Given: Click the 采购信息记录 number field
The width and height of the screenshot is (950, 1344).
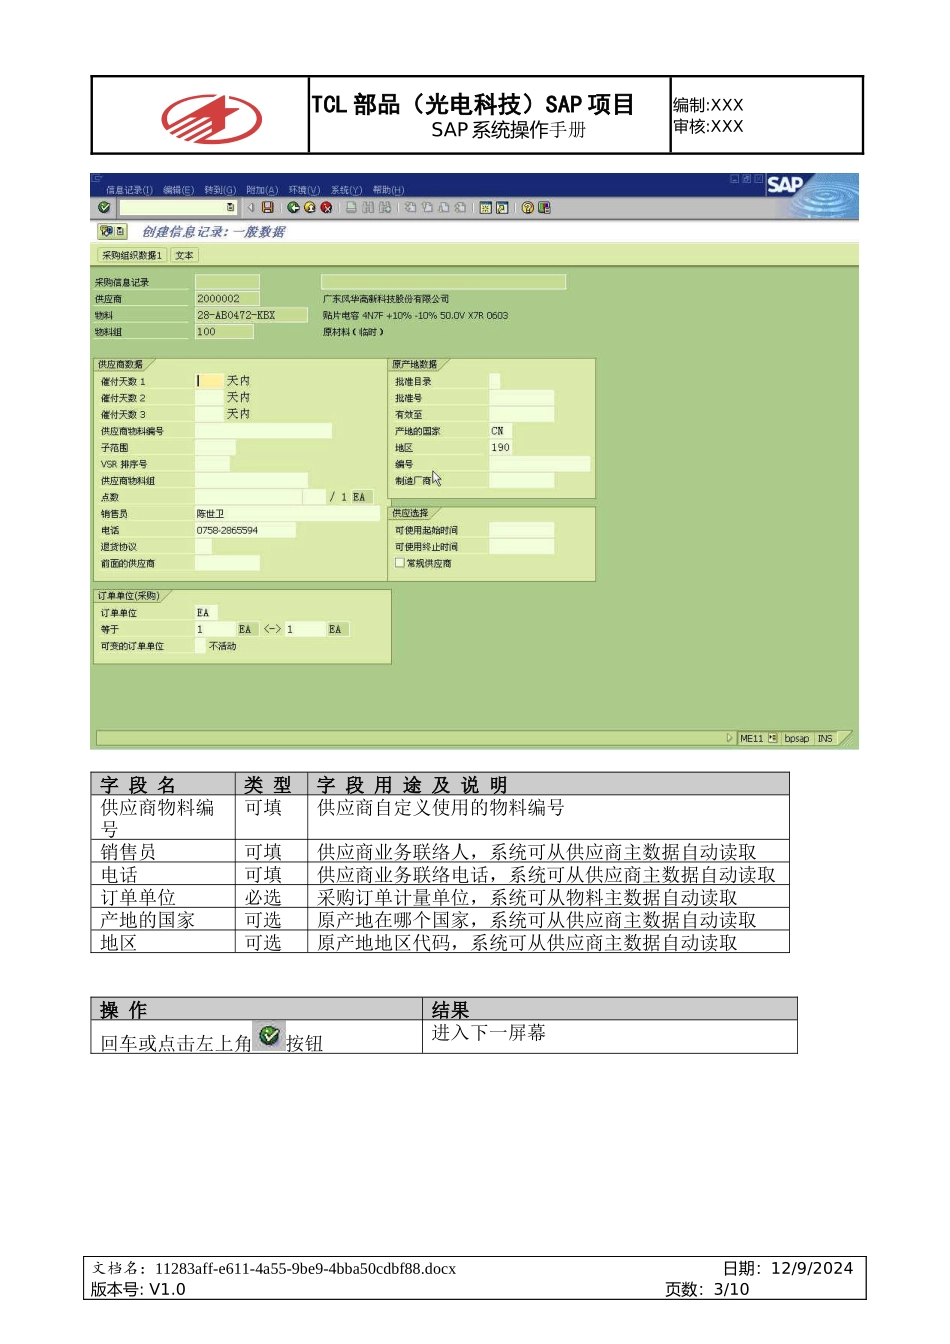Looking at the screenshot, I should point(227,282).
